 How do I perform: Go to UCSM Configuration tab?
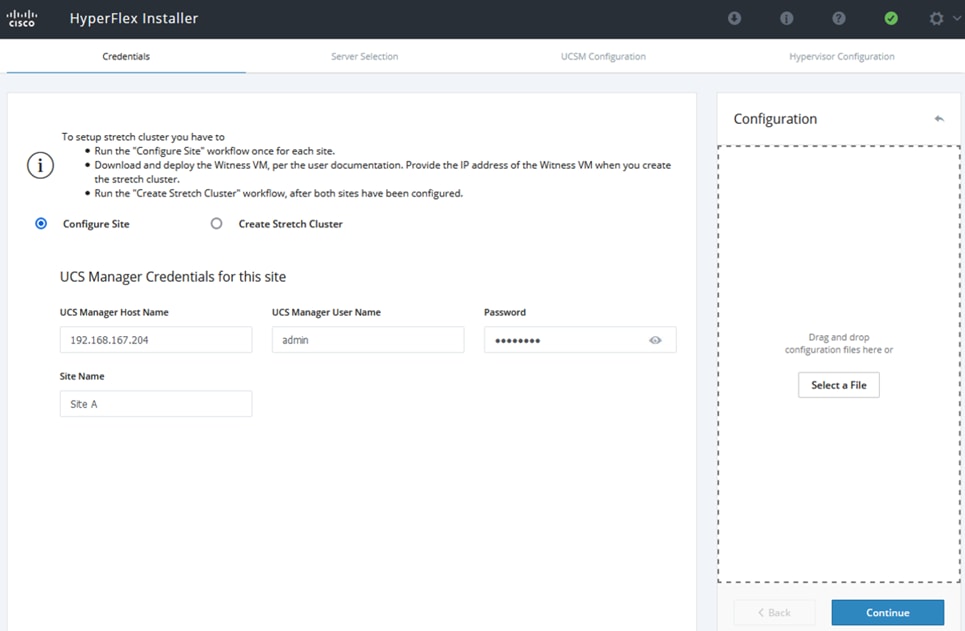603,57
